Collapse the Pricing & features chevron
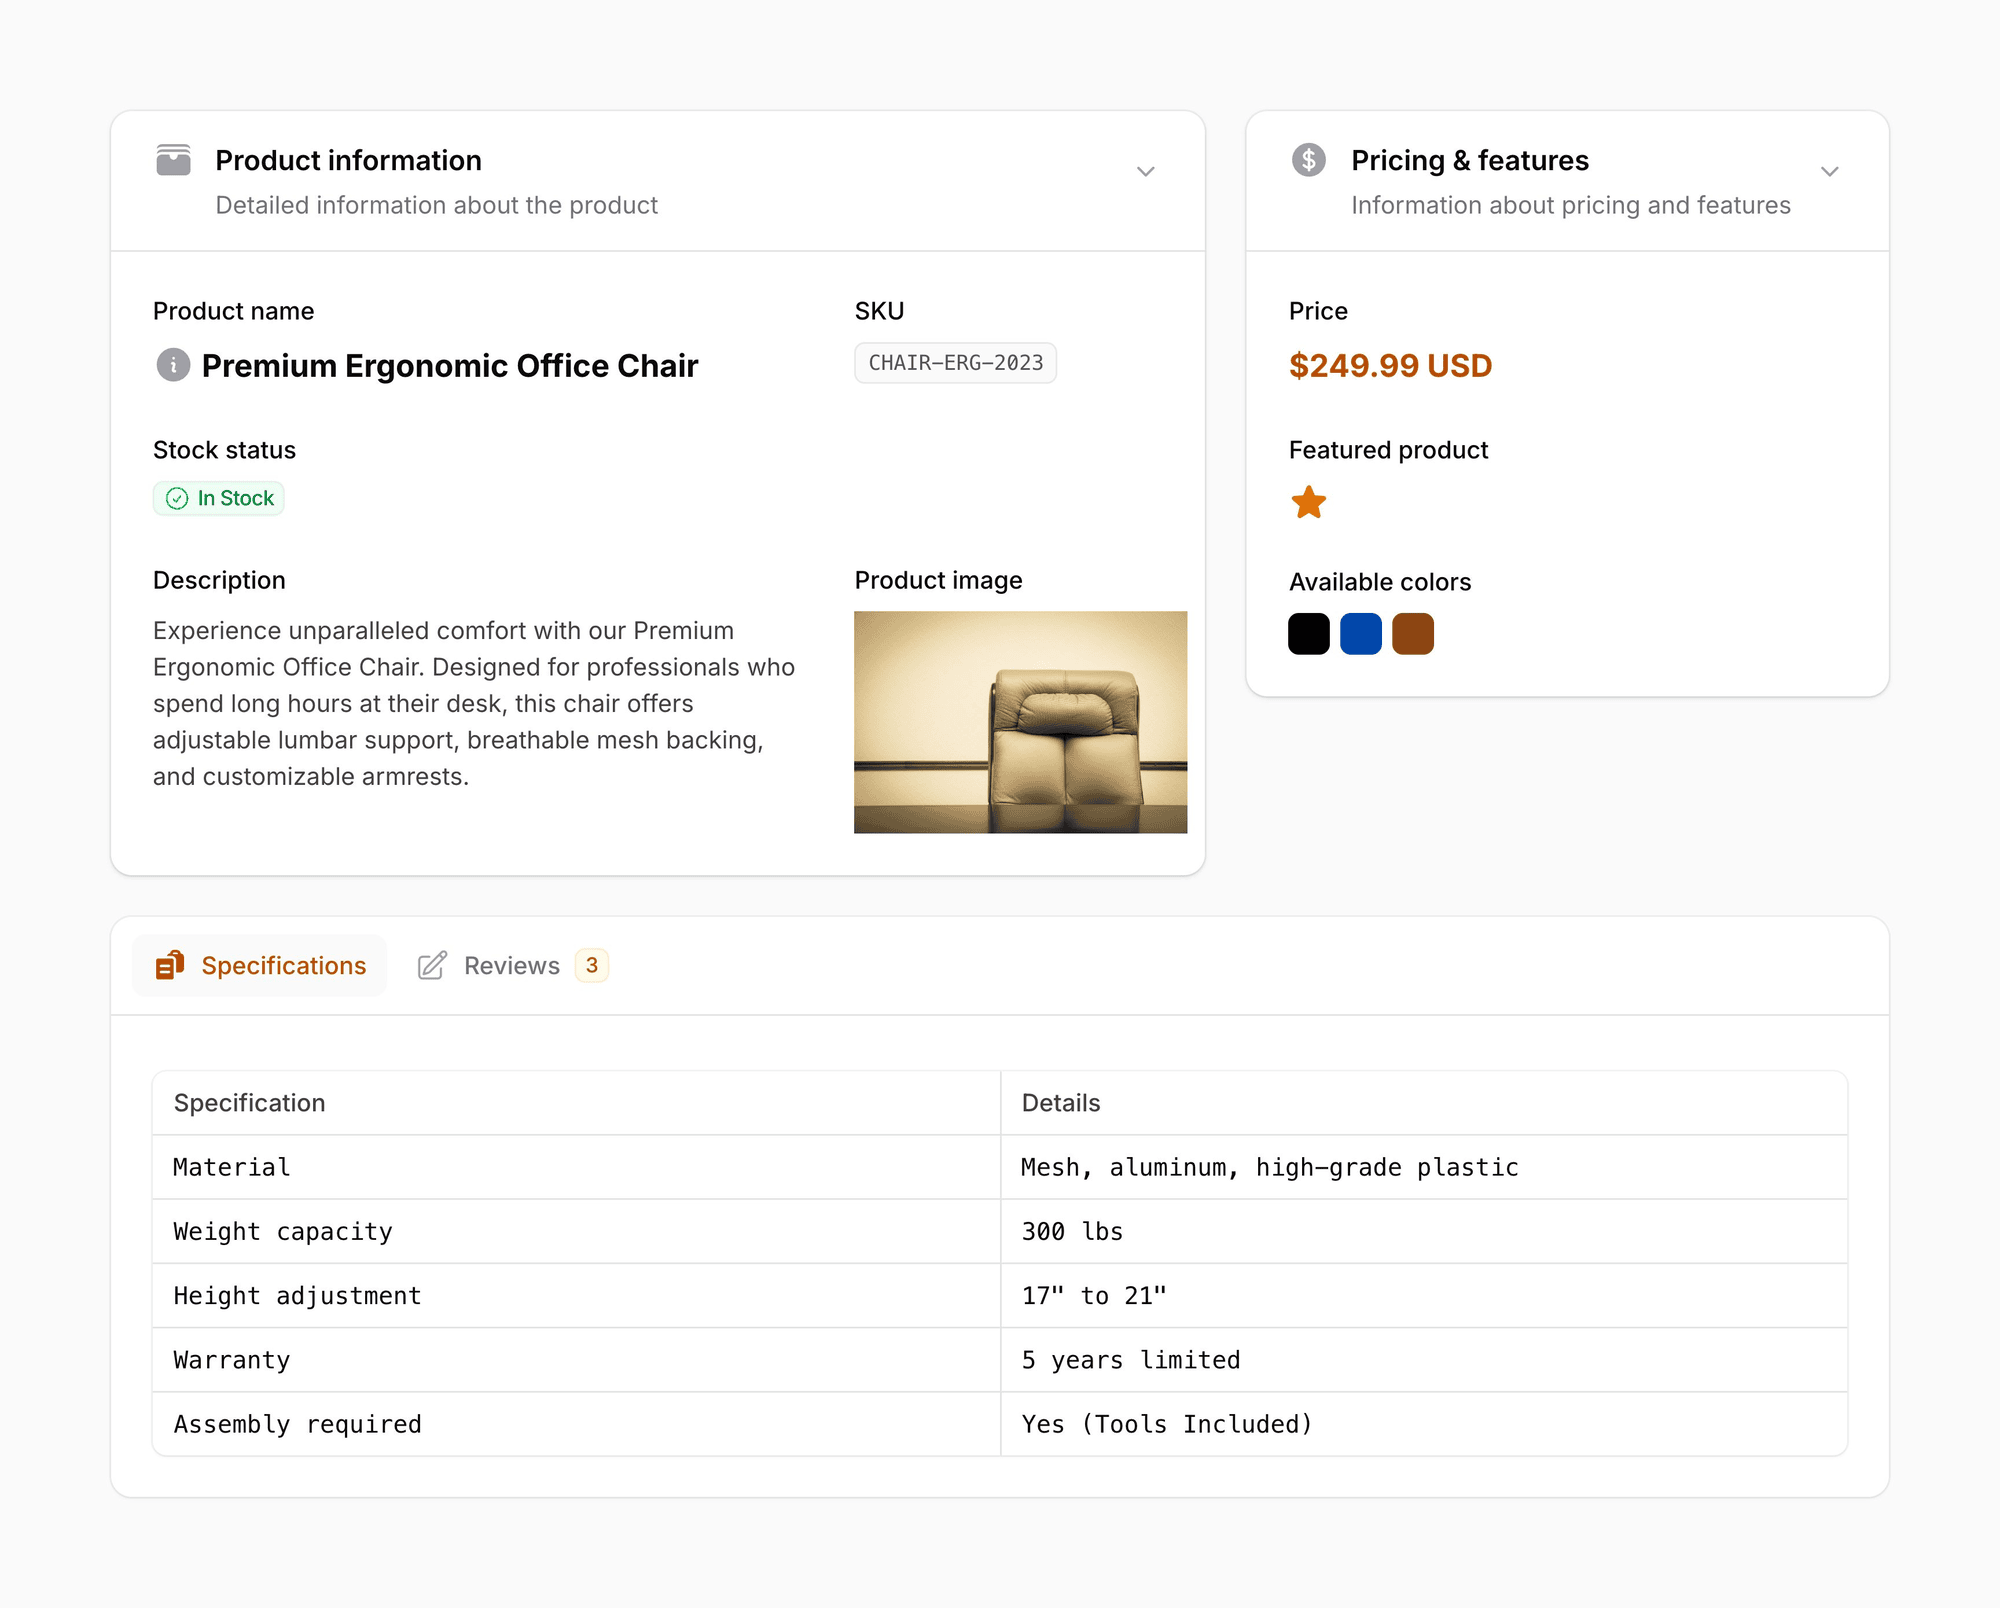2000x1608 pixels. tap(1830, 171)
